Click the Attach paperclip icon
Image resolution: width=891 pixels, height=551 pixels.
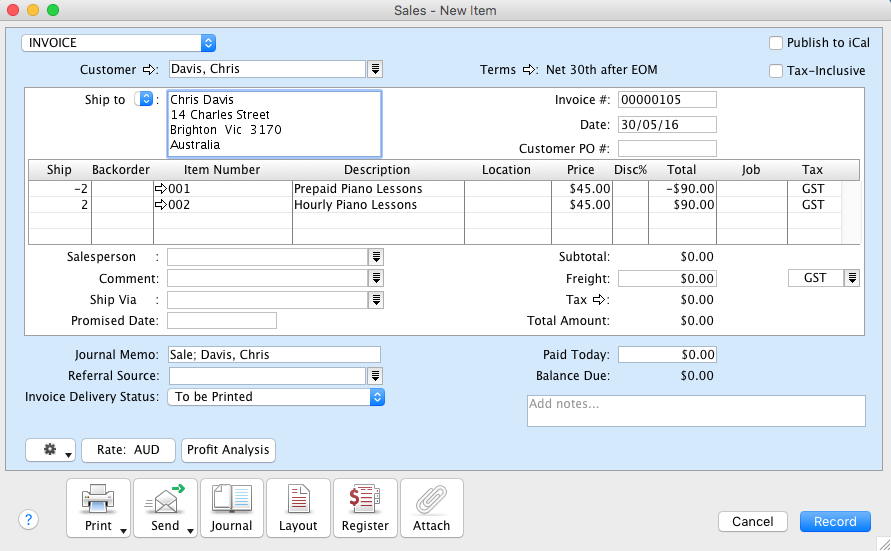click(431, 500)
